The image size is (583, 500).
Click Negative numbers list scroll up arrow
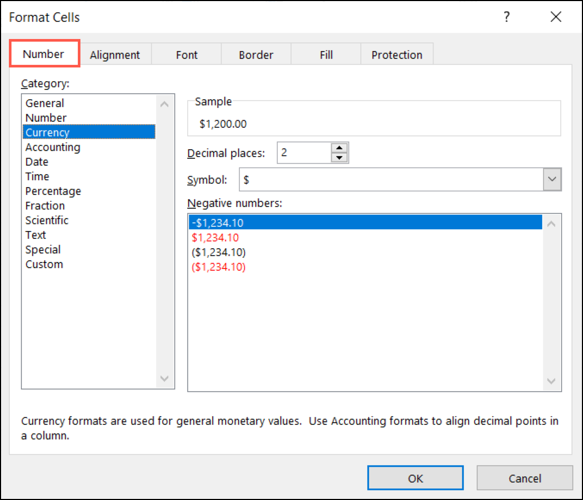click(551, 224)
